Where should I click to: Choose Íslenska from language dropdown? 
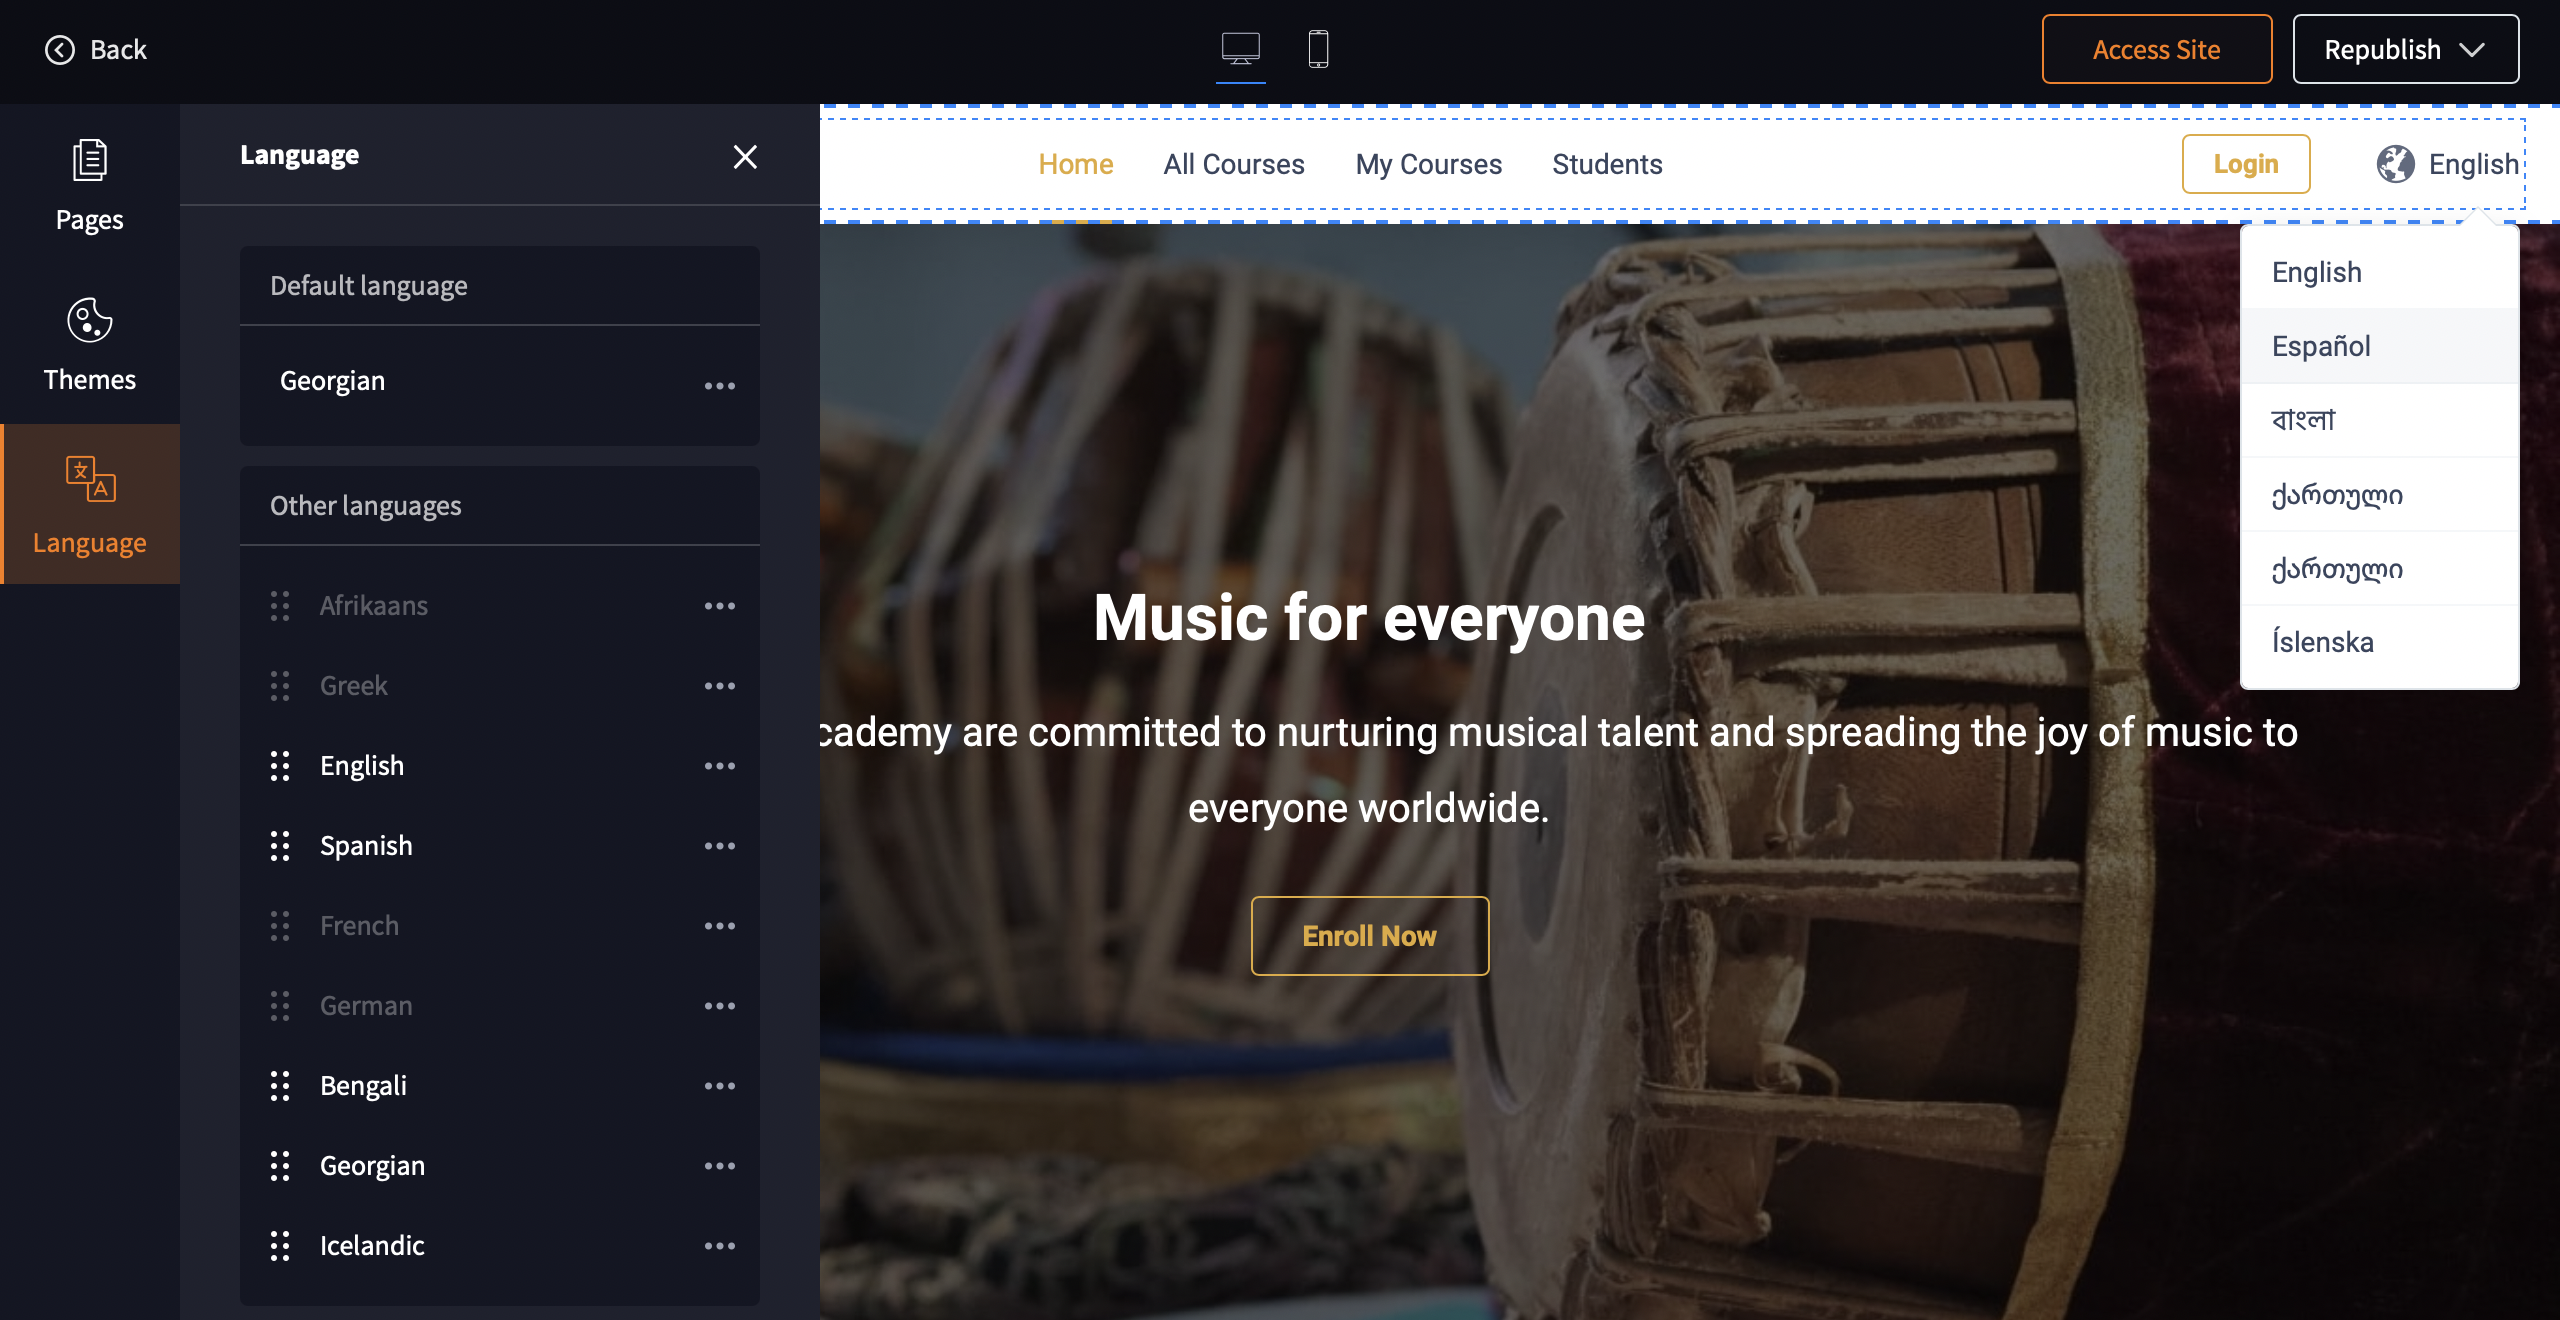(2322, 642)
